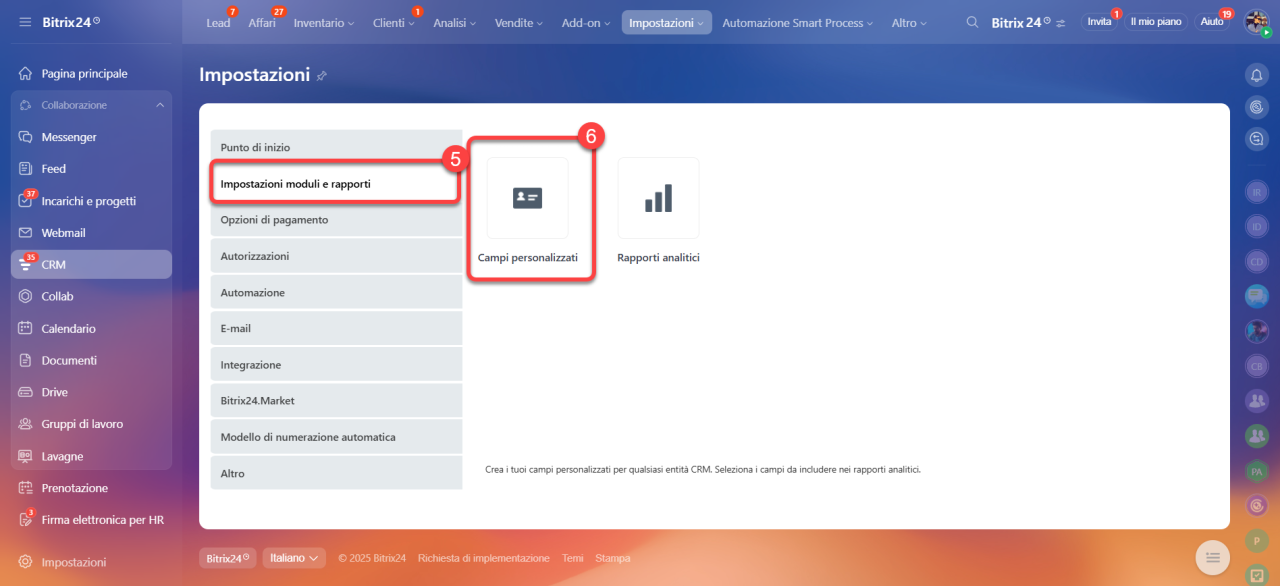Click the Aiuto button
Viewport: 1280px width, 586px height.
click(1211, 22)
